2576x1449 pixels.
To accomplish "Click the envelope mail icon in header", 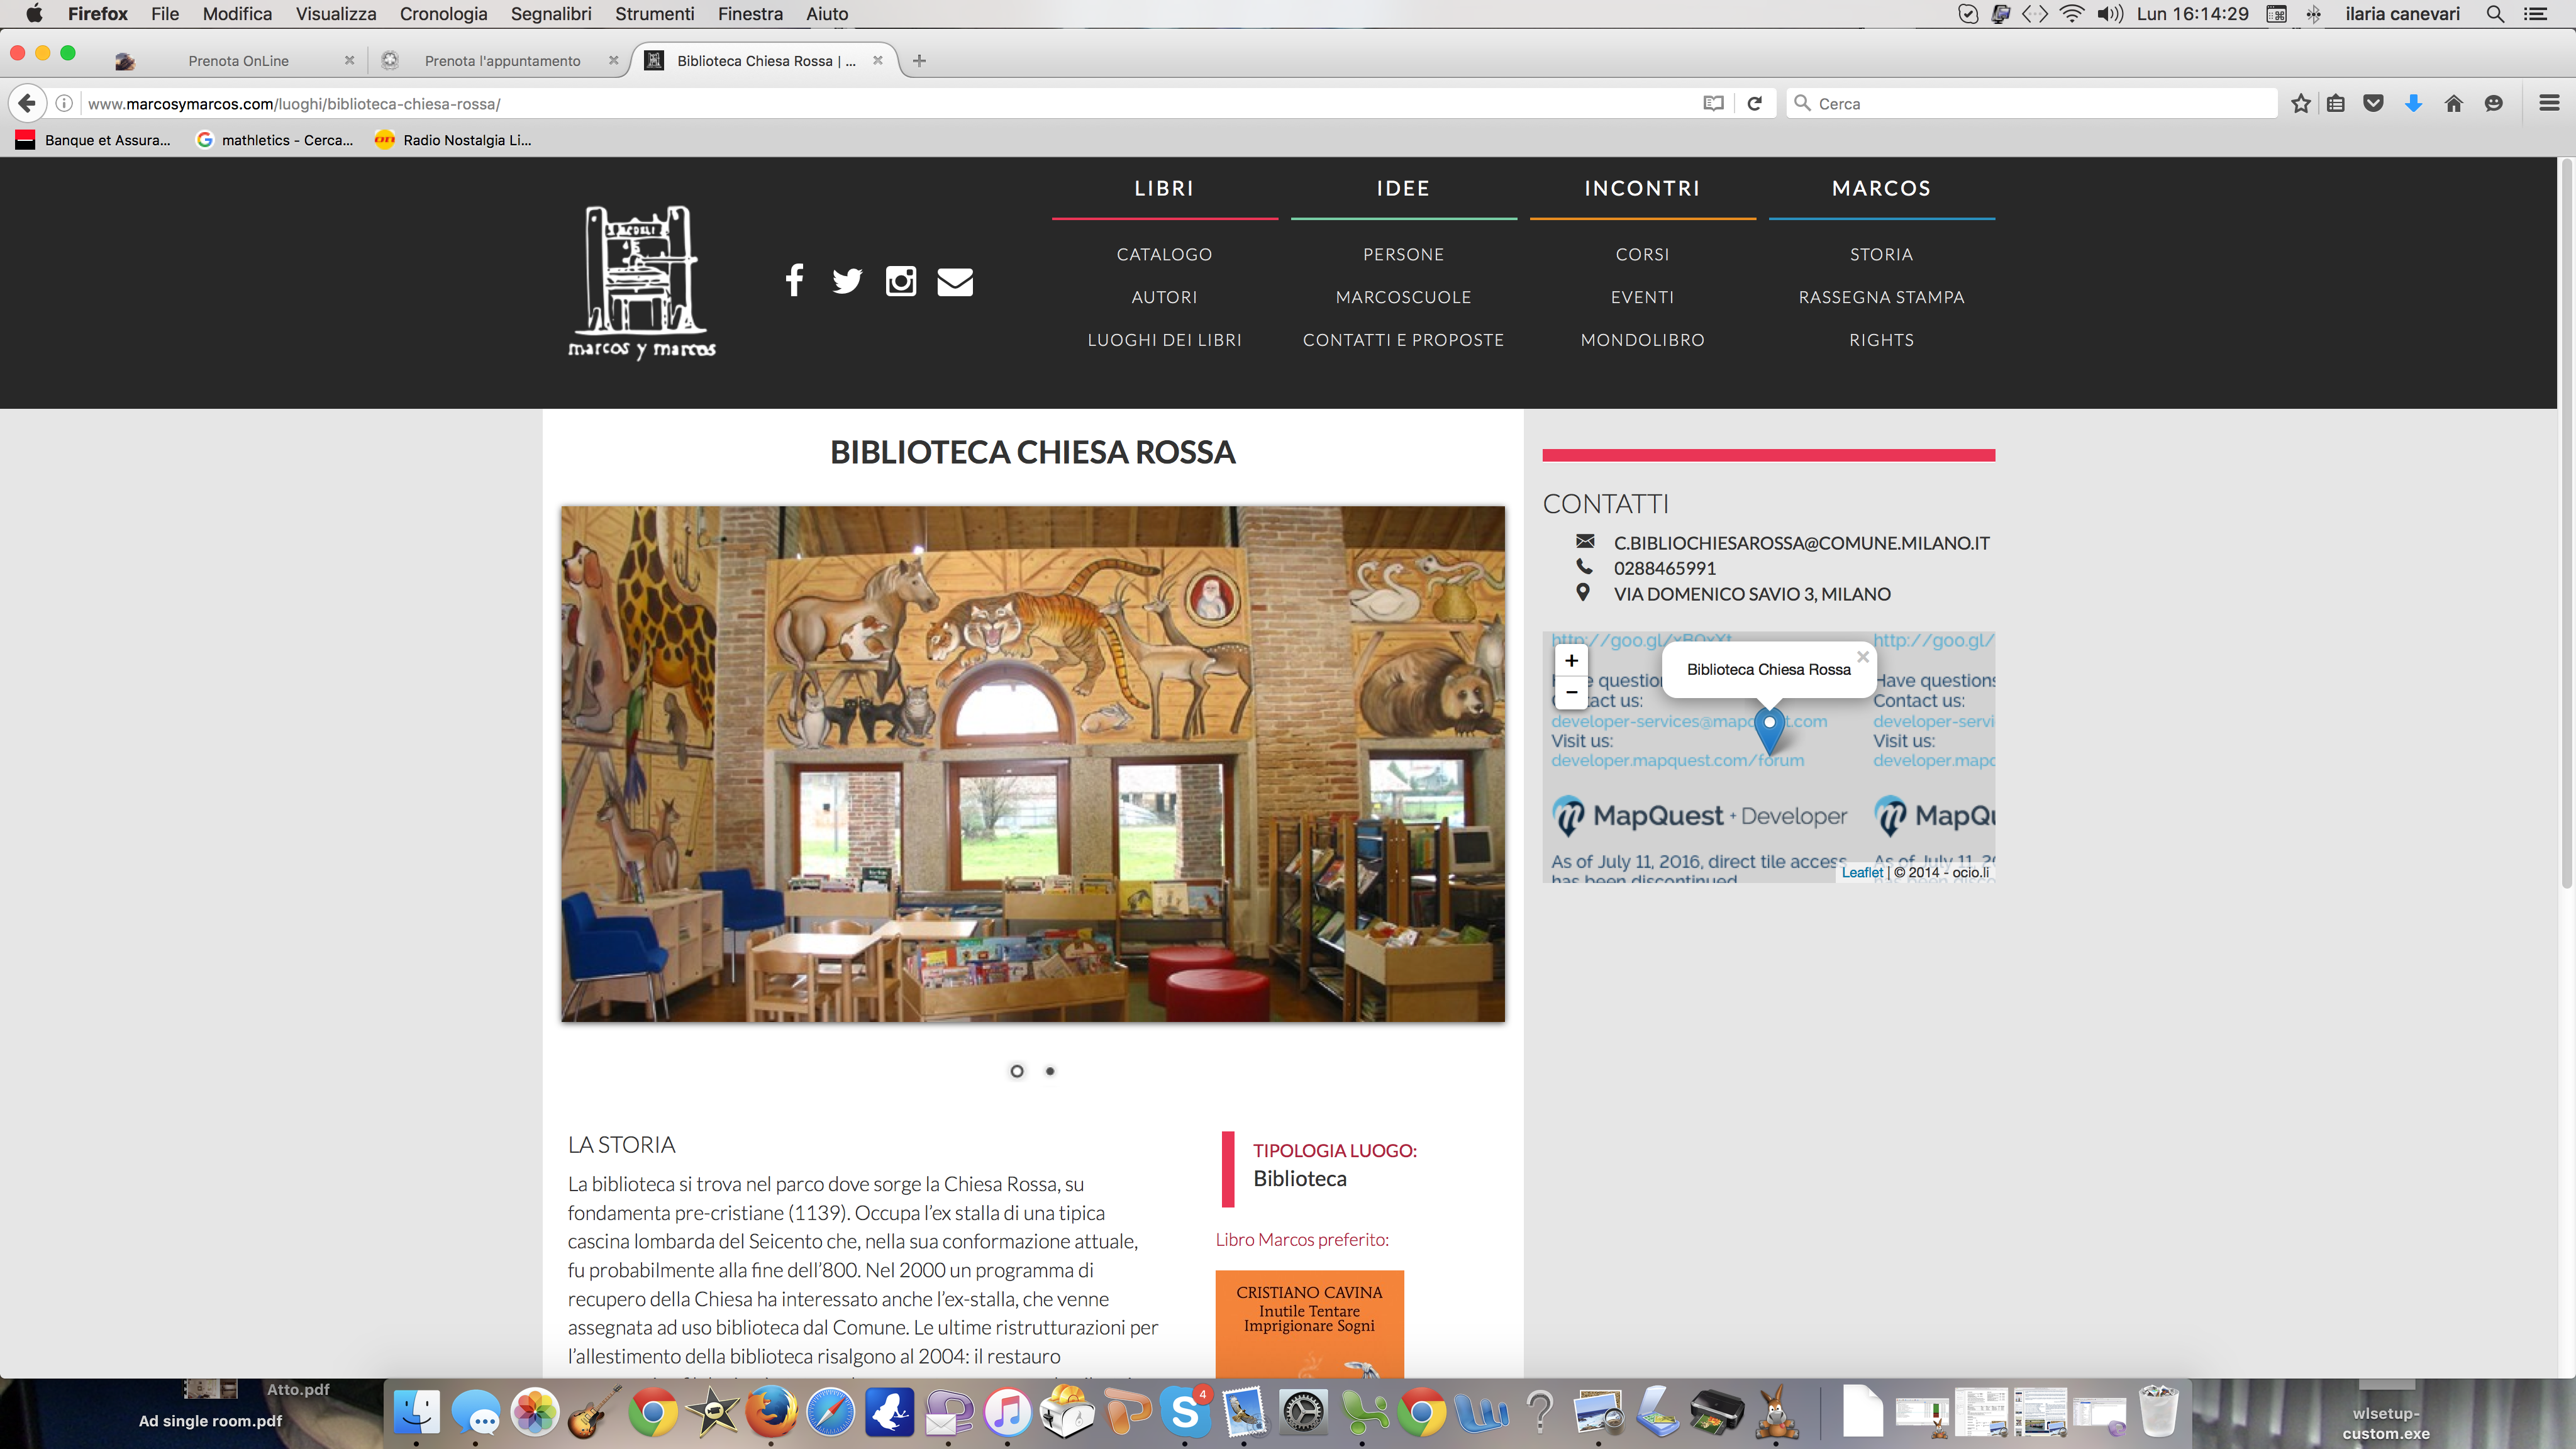I will pyautogui.click(x=954, y=282).
